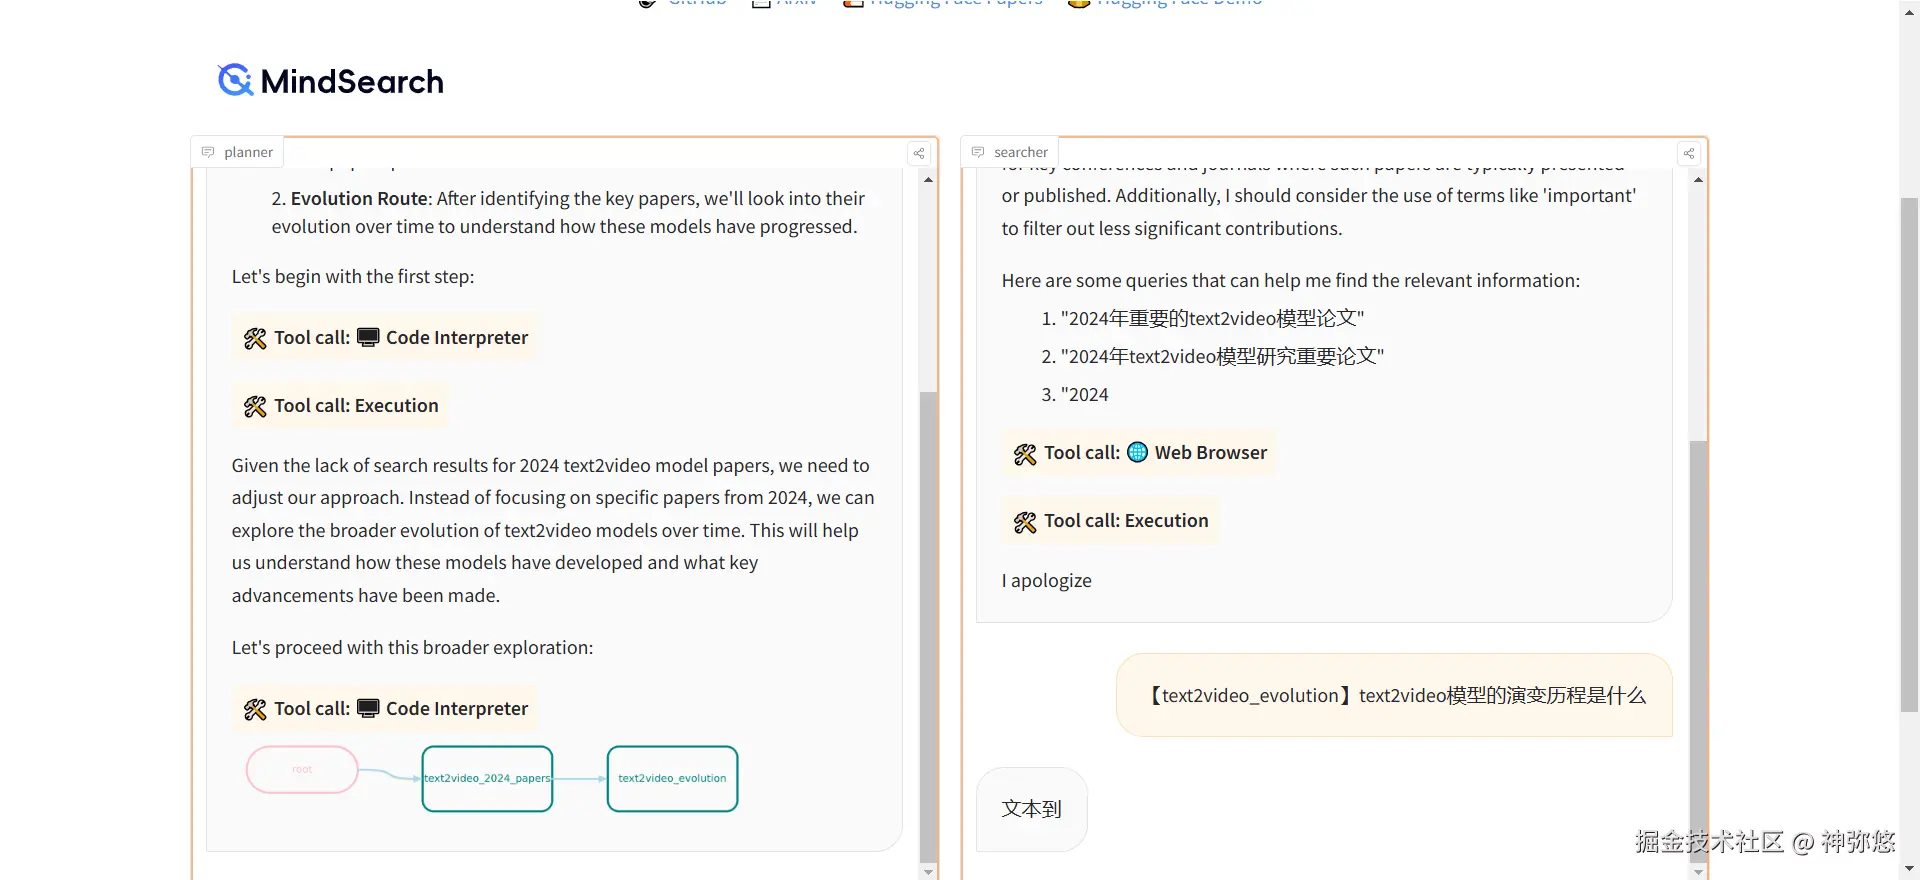This screenshot has height=880, width=1920.
Task: Click query '2024年text2video模型研究重要论文'
Action: 1222,356
